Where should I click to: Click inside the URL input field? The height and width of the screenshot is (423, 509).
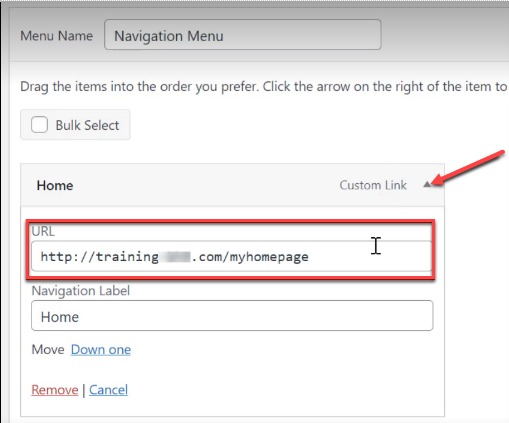click(232, 256)
